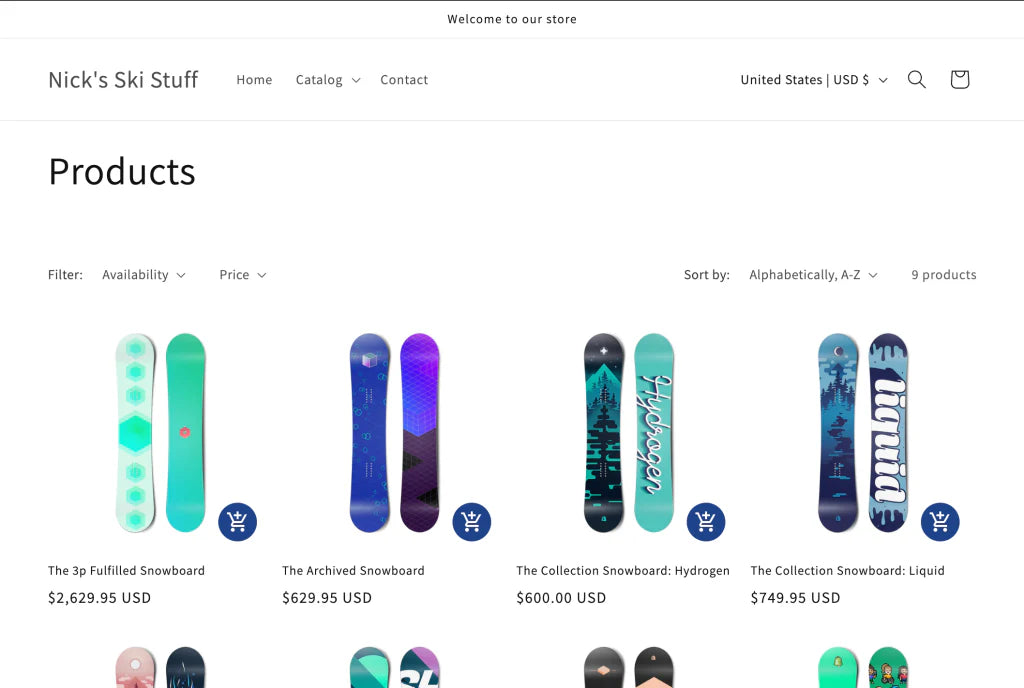Screen dimensions: 1024x688
Task: Expand the Availability filter
Action: (x=143, y=275)
